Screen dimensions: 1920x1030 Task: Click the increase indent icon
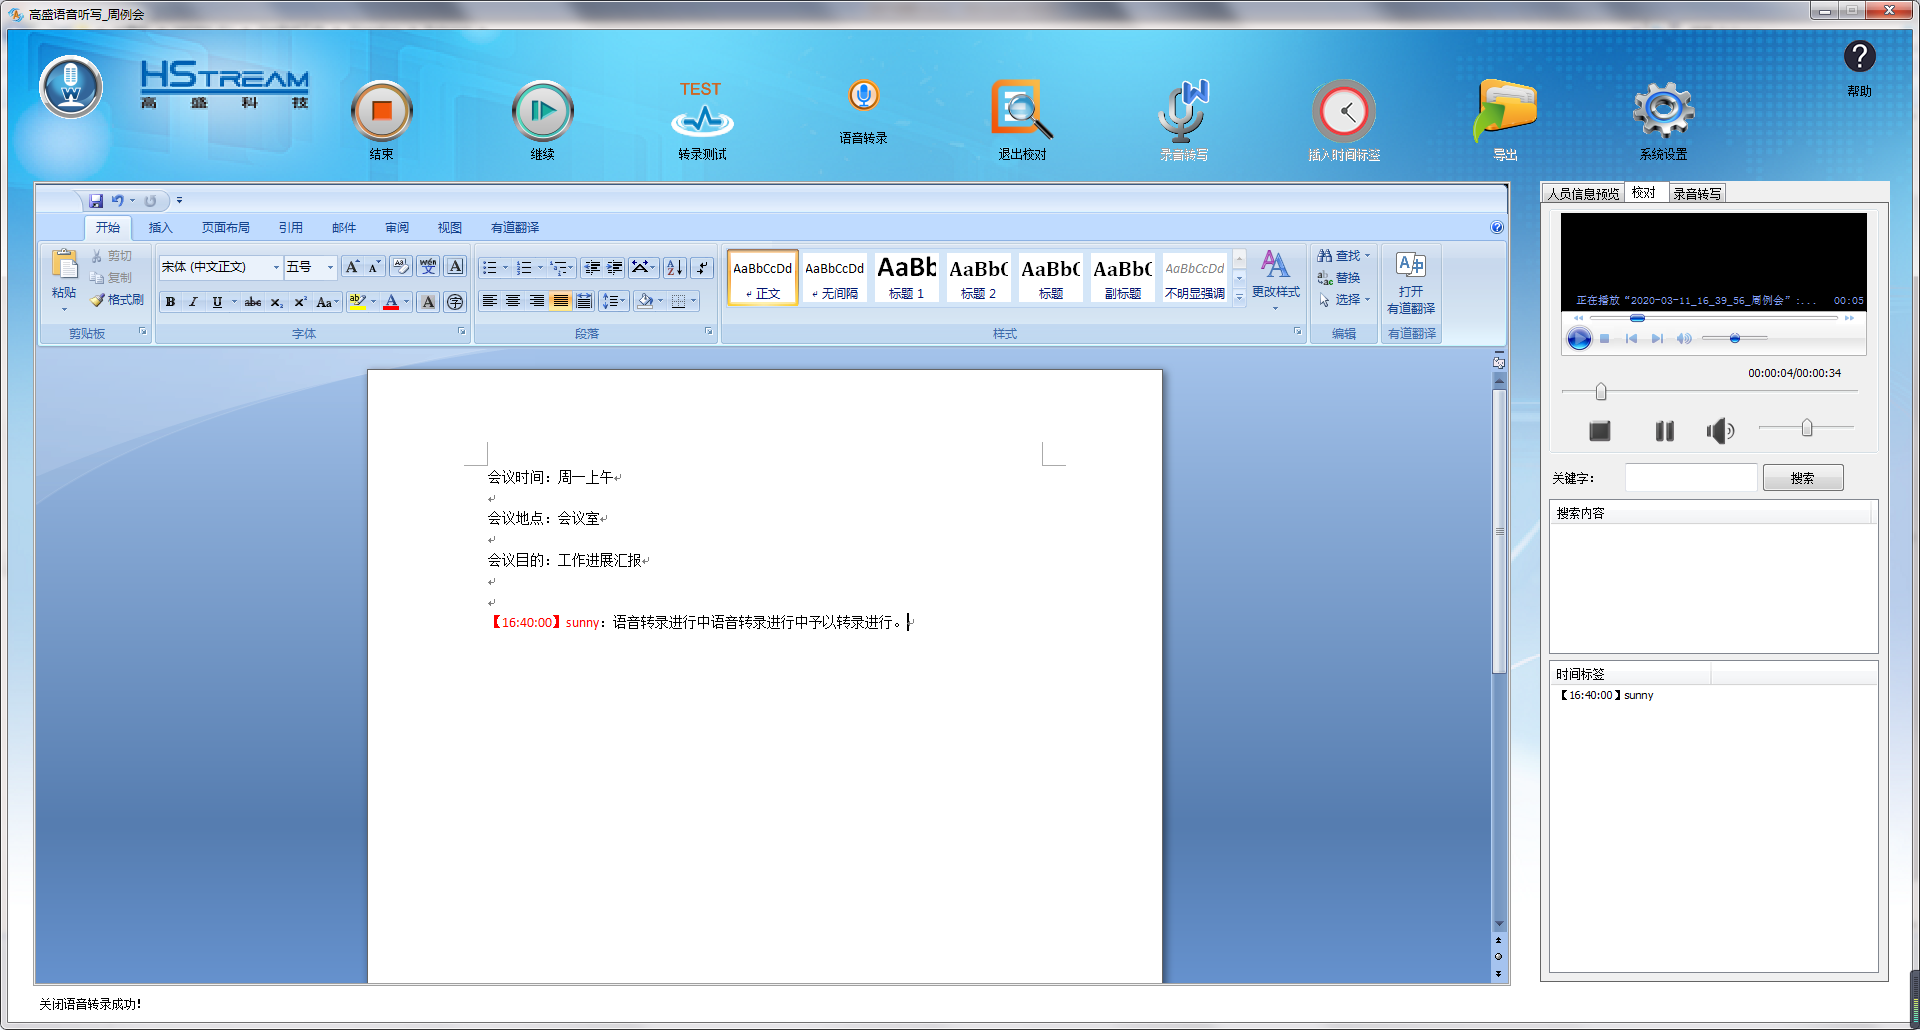[615, 267]
